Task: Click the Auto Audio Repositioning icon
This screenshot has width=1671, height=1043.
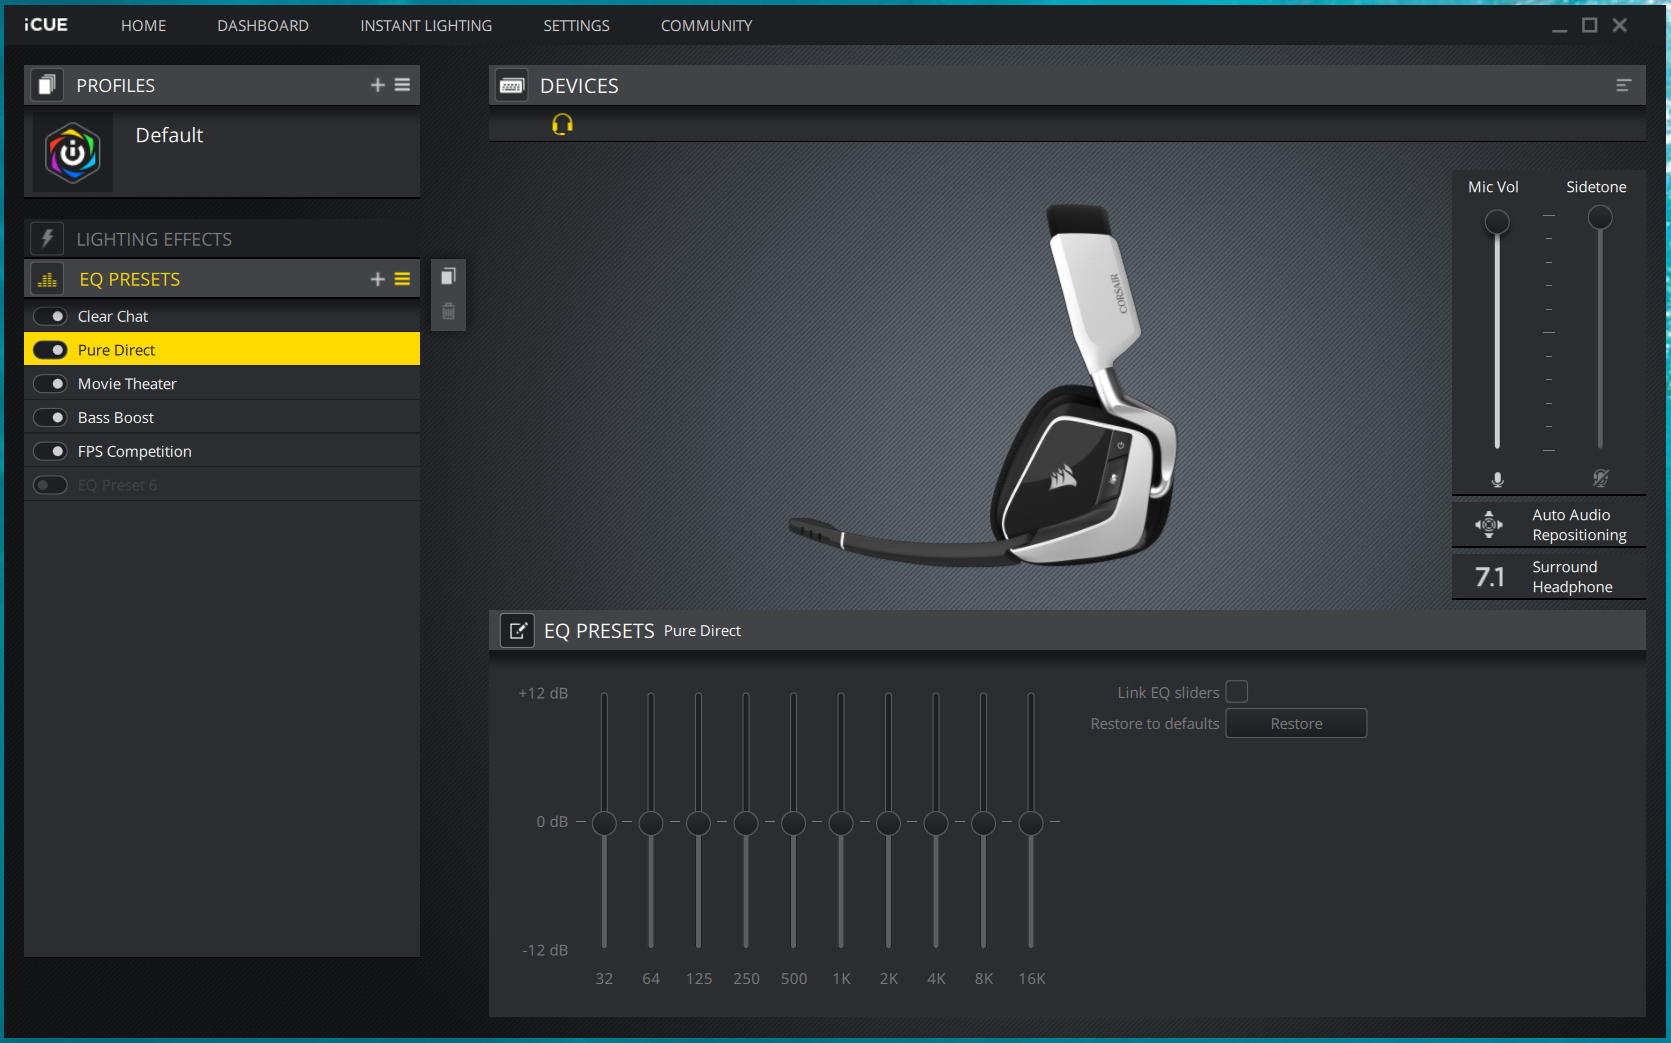Action: [1489, 524]
